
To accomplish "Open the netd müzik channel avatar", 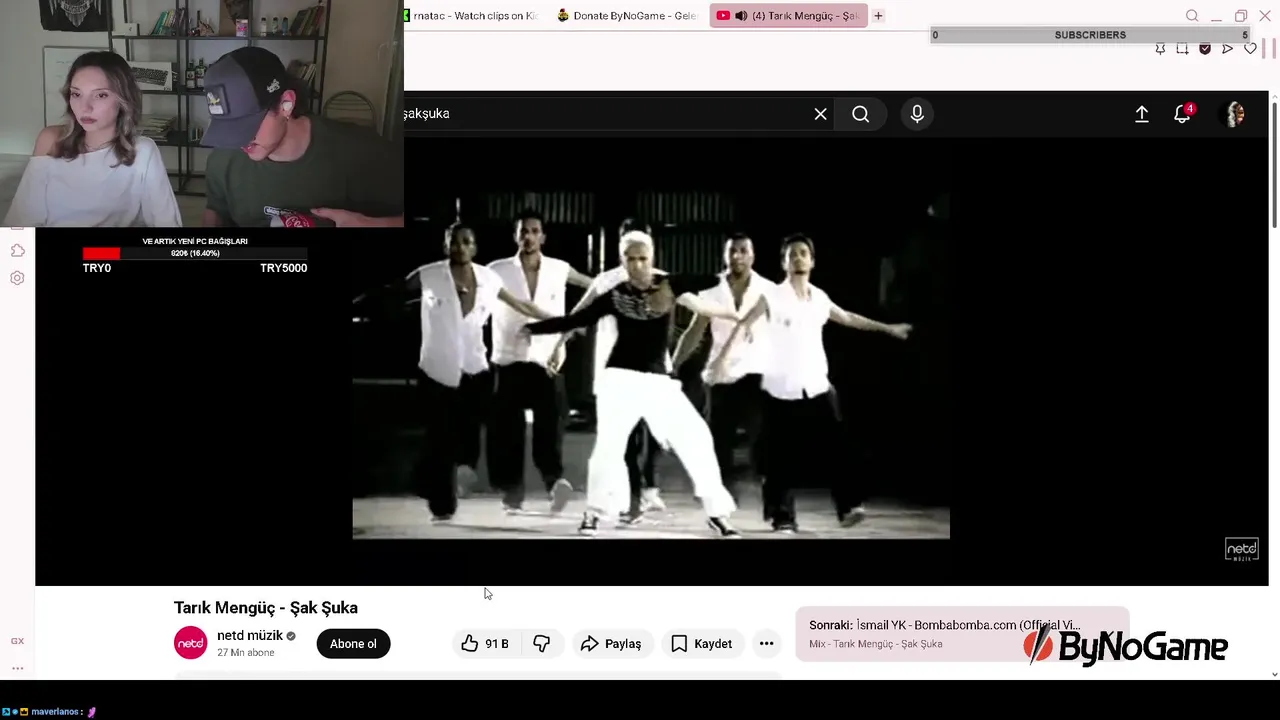I will (x=190, y=643).
